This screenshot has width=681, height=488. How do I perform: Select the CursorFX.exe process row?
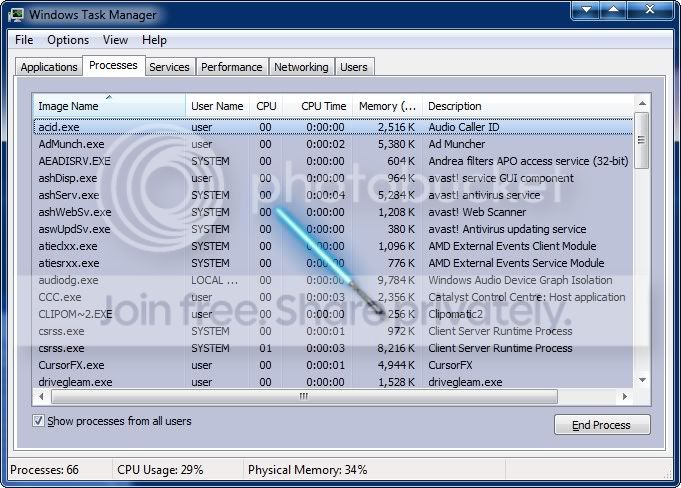(333, 365)
